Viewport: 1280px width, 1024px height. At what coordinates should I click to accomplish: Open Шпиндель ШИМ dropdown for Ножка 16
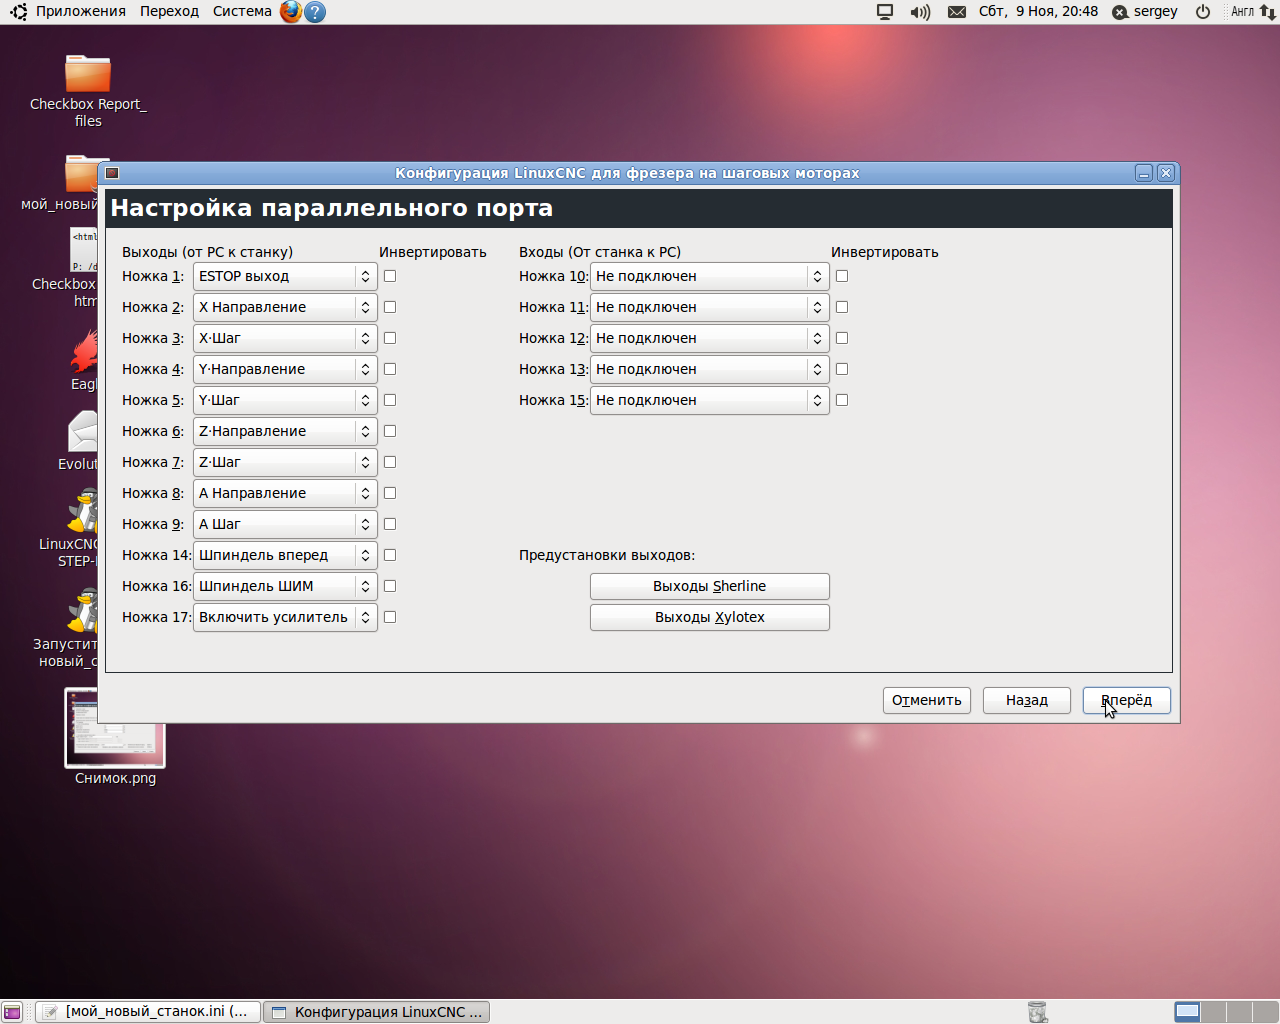[x=285, y=586]
